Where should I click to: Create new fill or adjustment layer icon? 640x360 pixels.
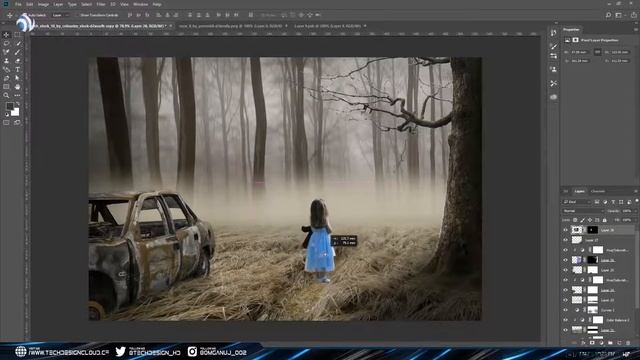[601, 343]
